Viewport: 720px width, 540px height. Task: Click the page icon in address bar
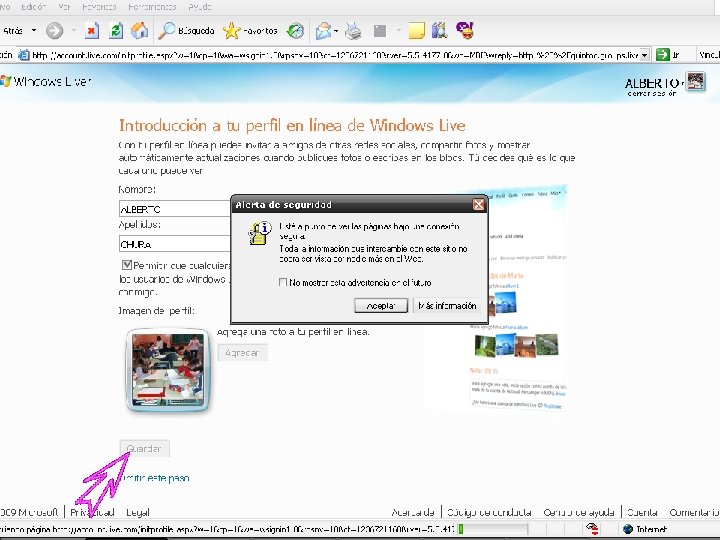tap(23, 55)
